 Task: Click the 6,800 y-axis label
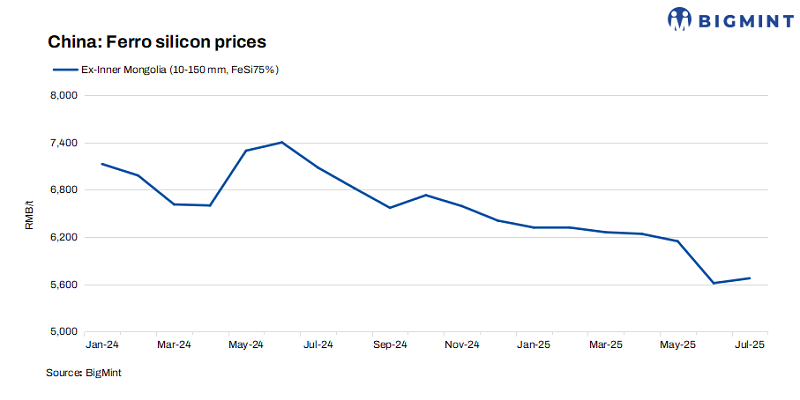63,190
